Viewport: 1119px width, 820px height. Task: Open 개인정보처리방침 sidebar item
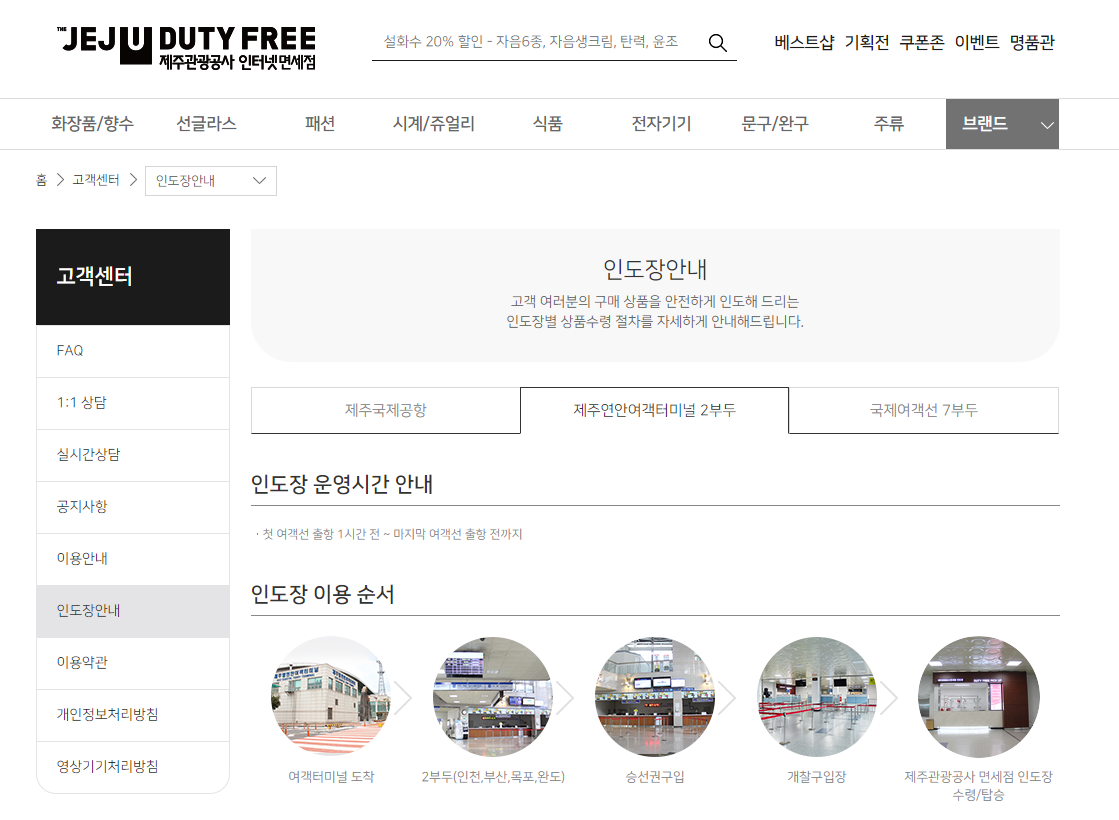[133, 716]
